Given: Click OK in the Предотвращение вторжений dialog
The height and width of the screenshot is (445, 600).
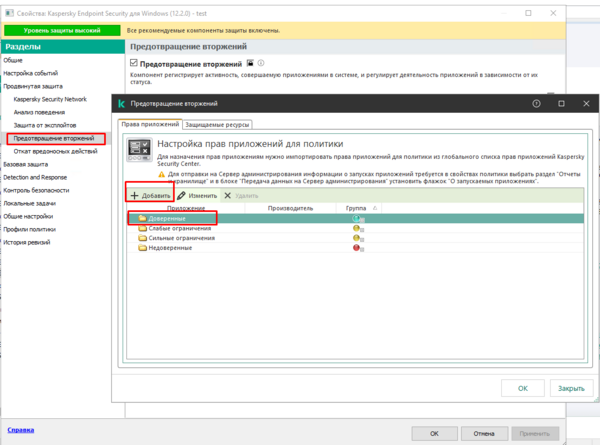Looking at the screenshot, I should coord(523,388).
